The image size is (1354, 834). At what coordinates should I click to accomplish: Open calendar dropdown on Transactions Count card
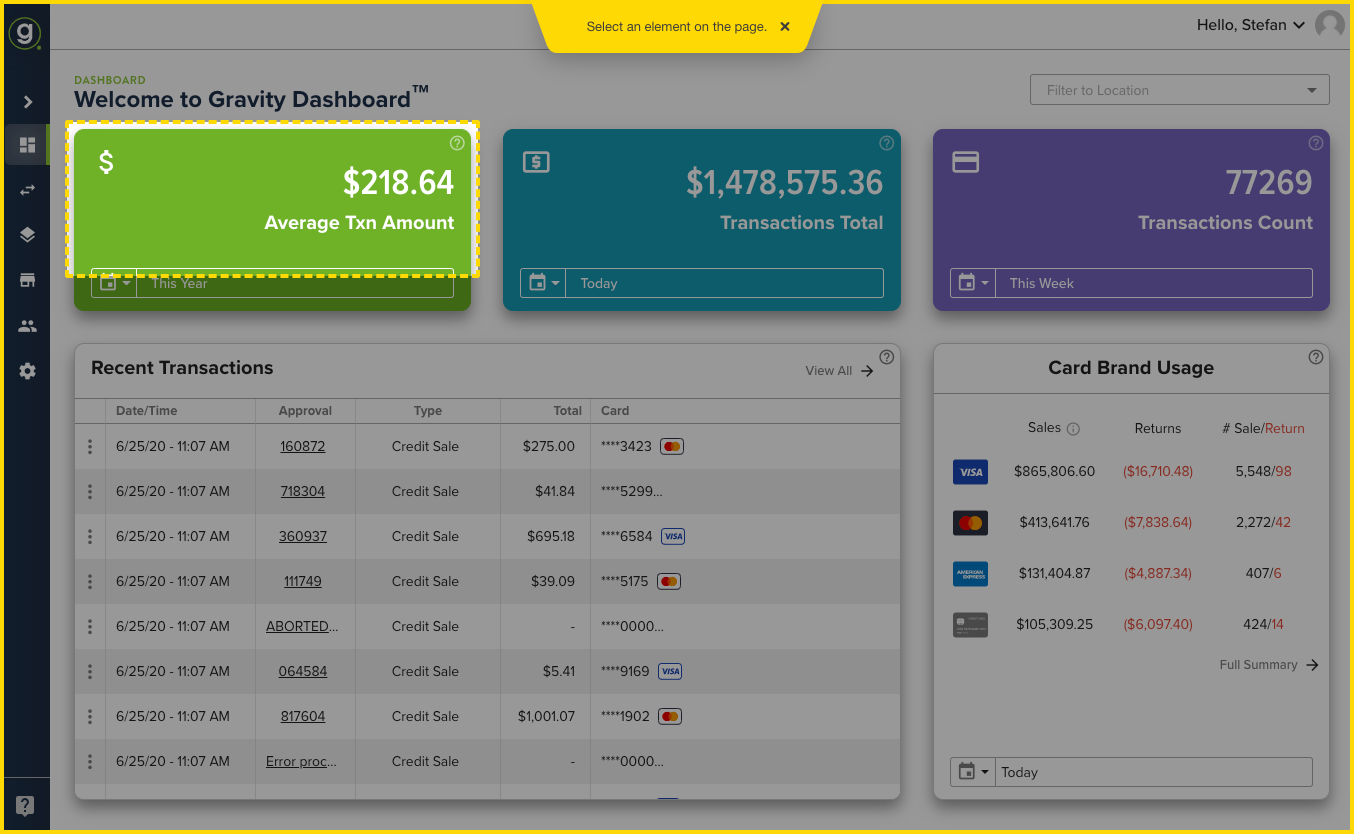tap(973, 283)
